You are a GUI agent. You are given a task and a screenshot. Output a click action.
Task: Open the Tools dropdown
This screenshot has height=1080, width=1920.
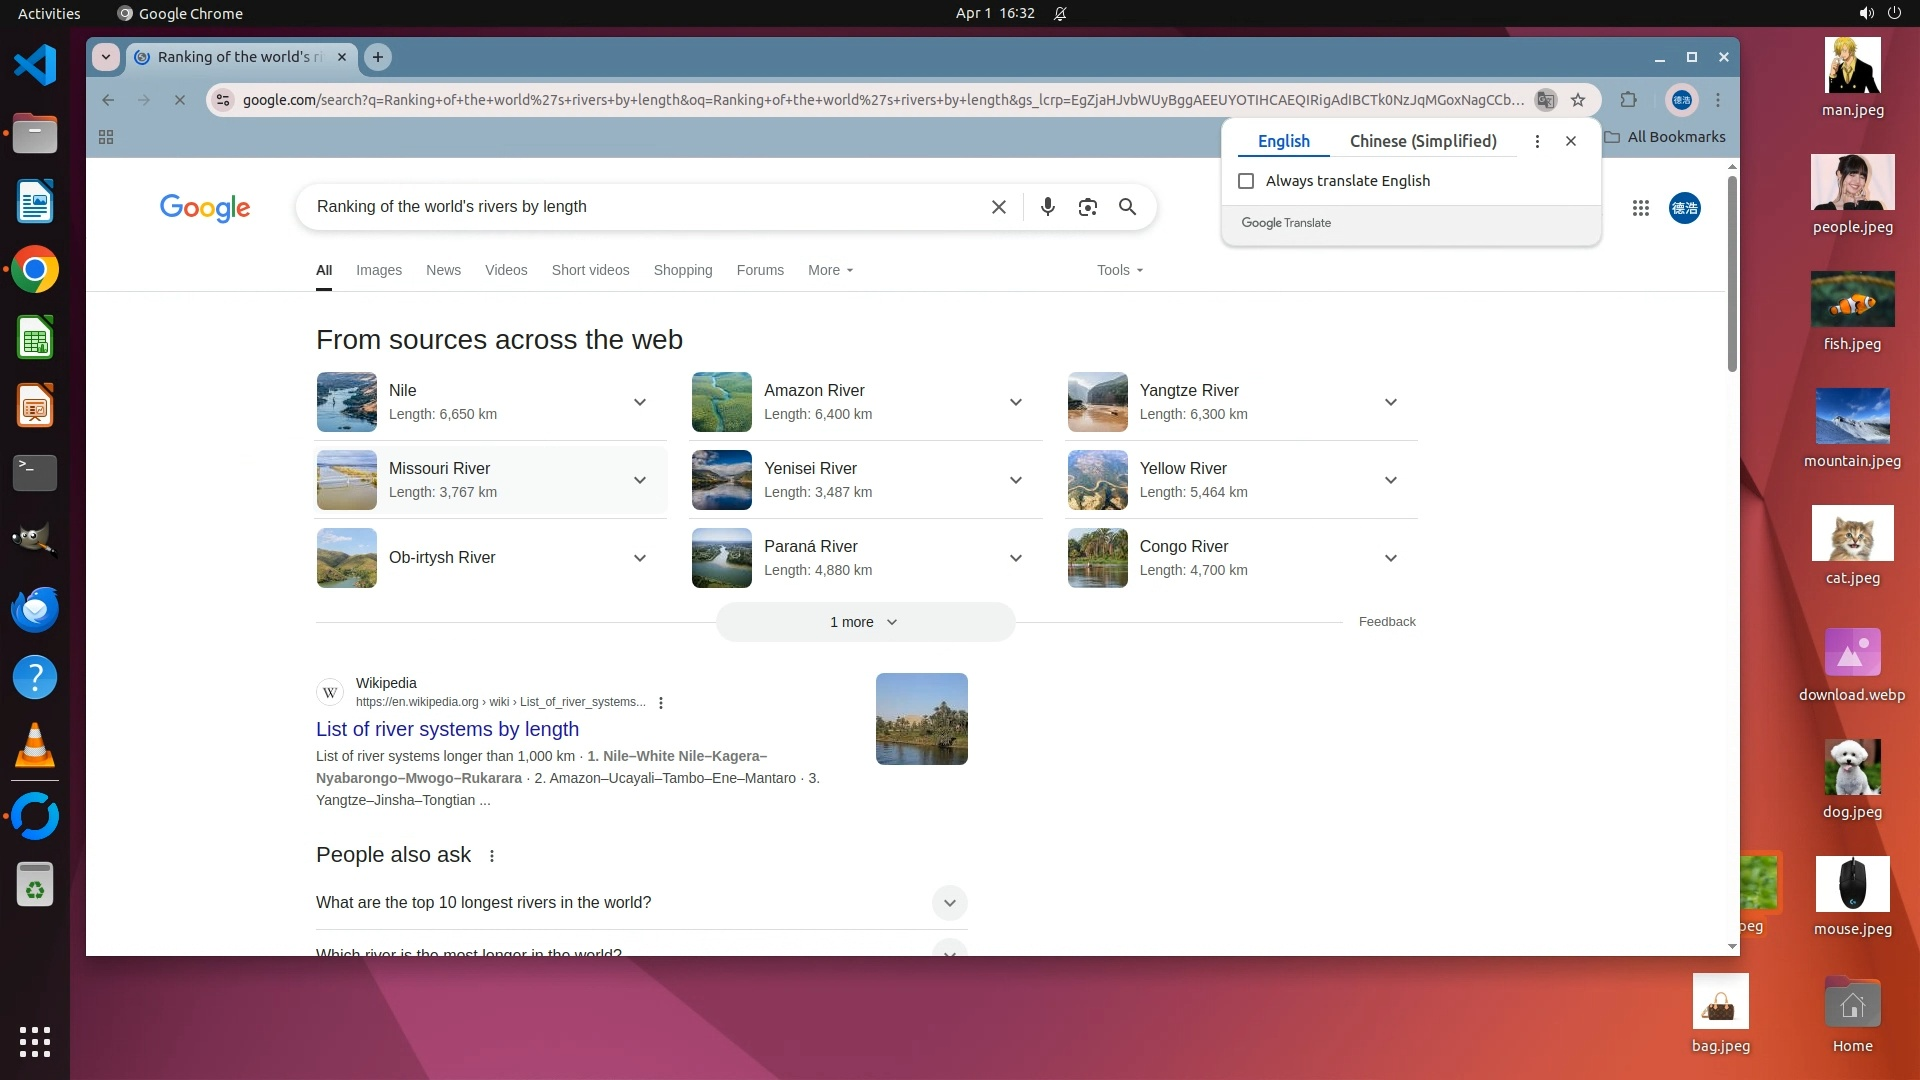[1119, 270]
